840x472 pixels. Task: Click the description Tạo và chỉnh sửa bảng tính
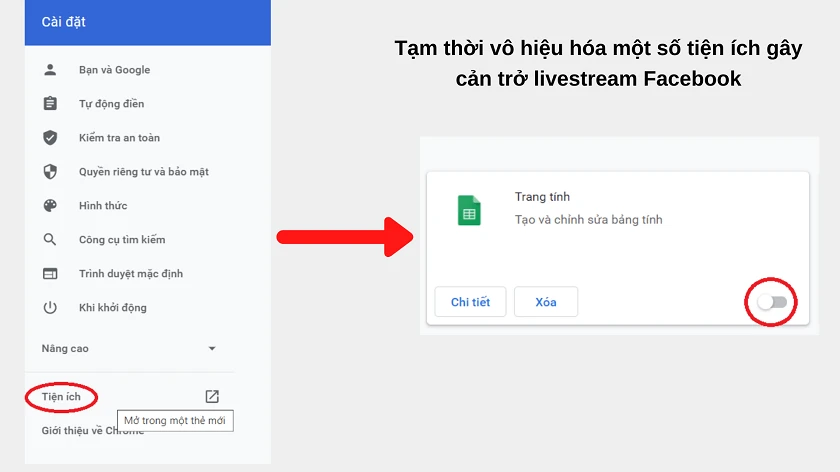588,220
